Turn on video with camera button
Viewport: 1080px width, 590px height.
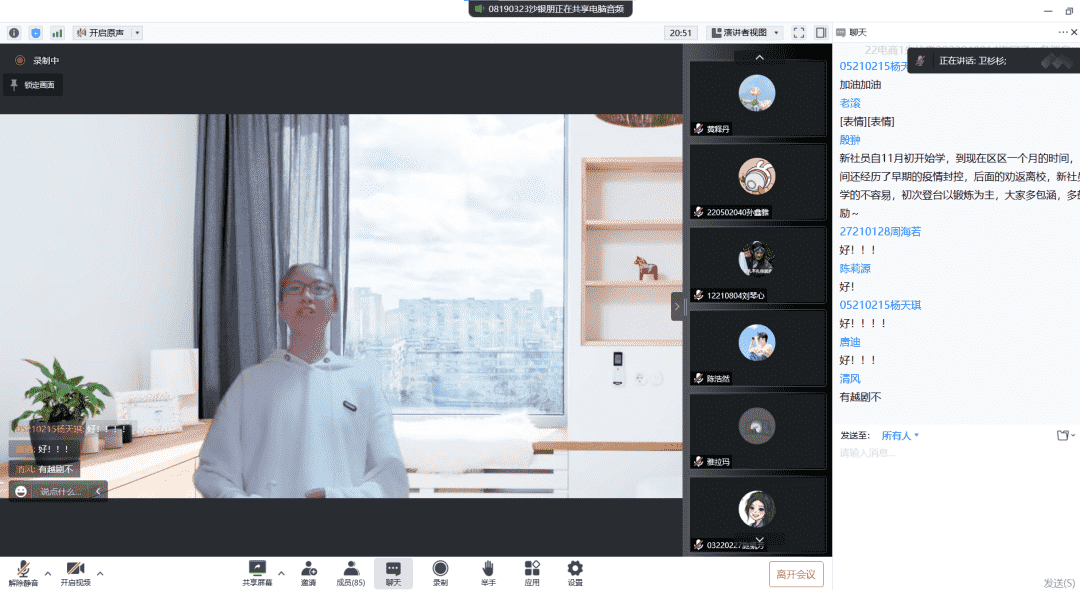click(x=75, y=569)
